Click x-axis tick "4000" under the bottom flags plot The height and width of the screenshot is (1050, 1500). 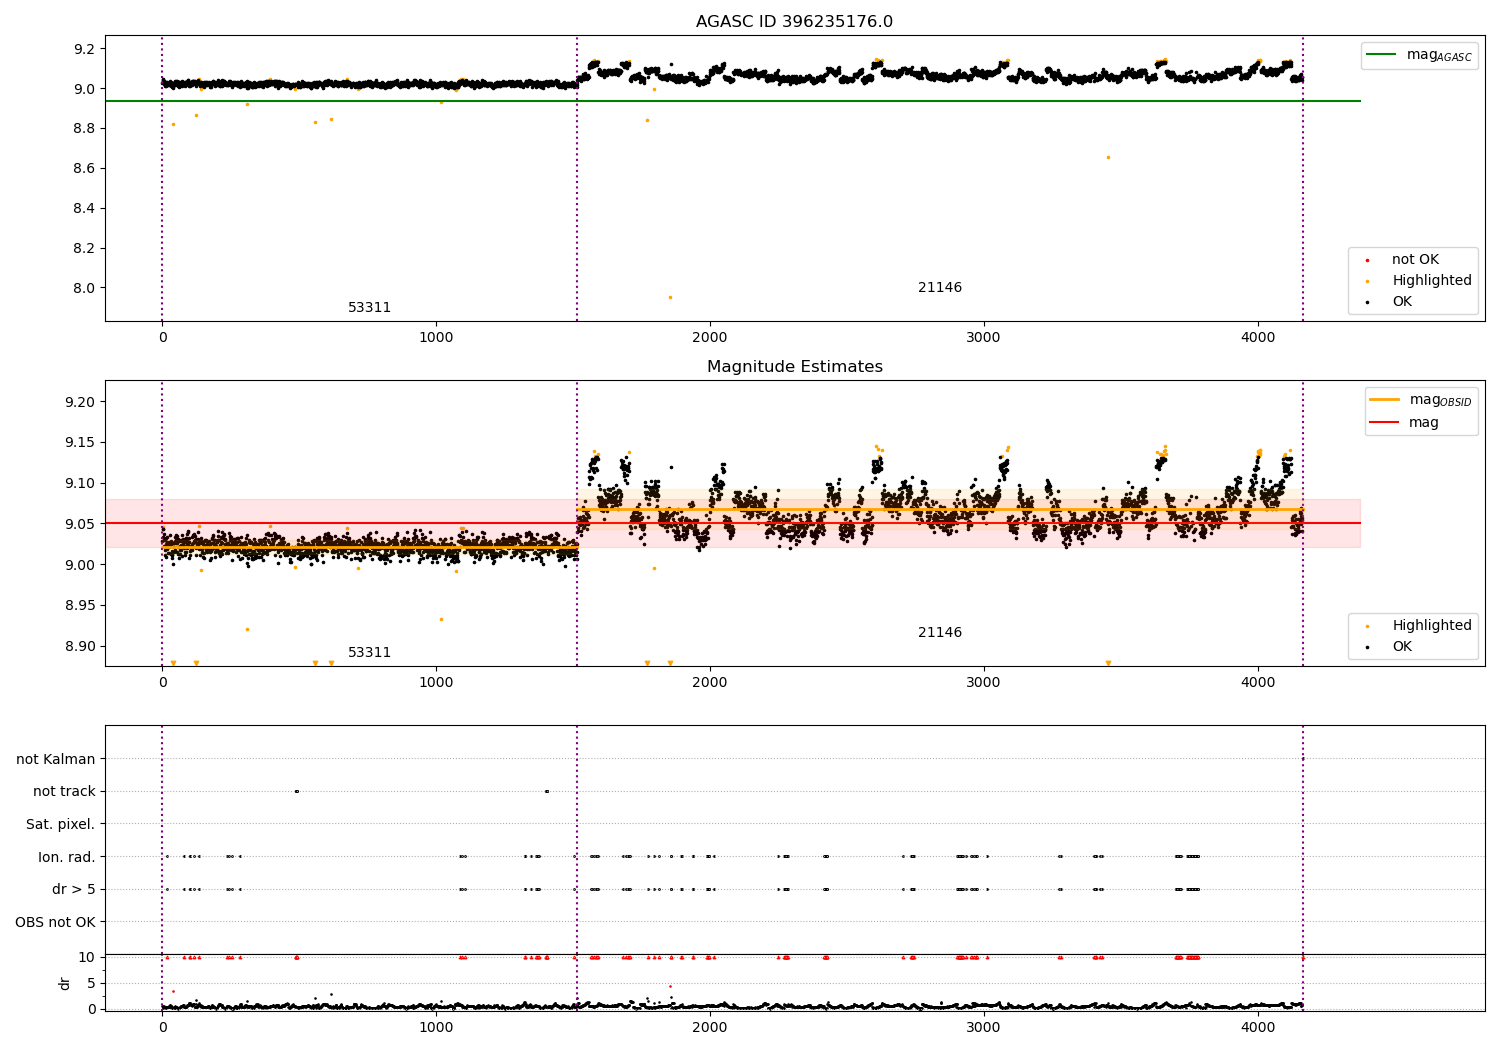tap(1258, 1028)
